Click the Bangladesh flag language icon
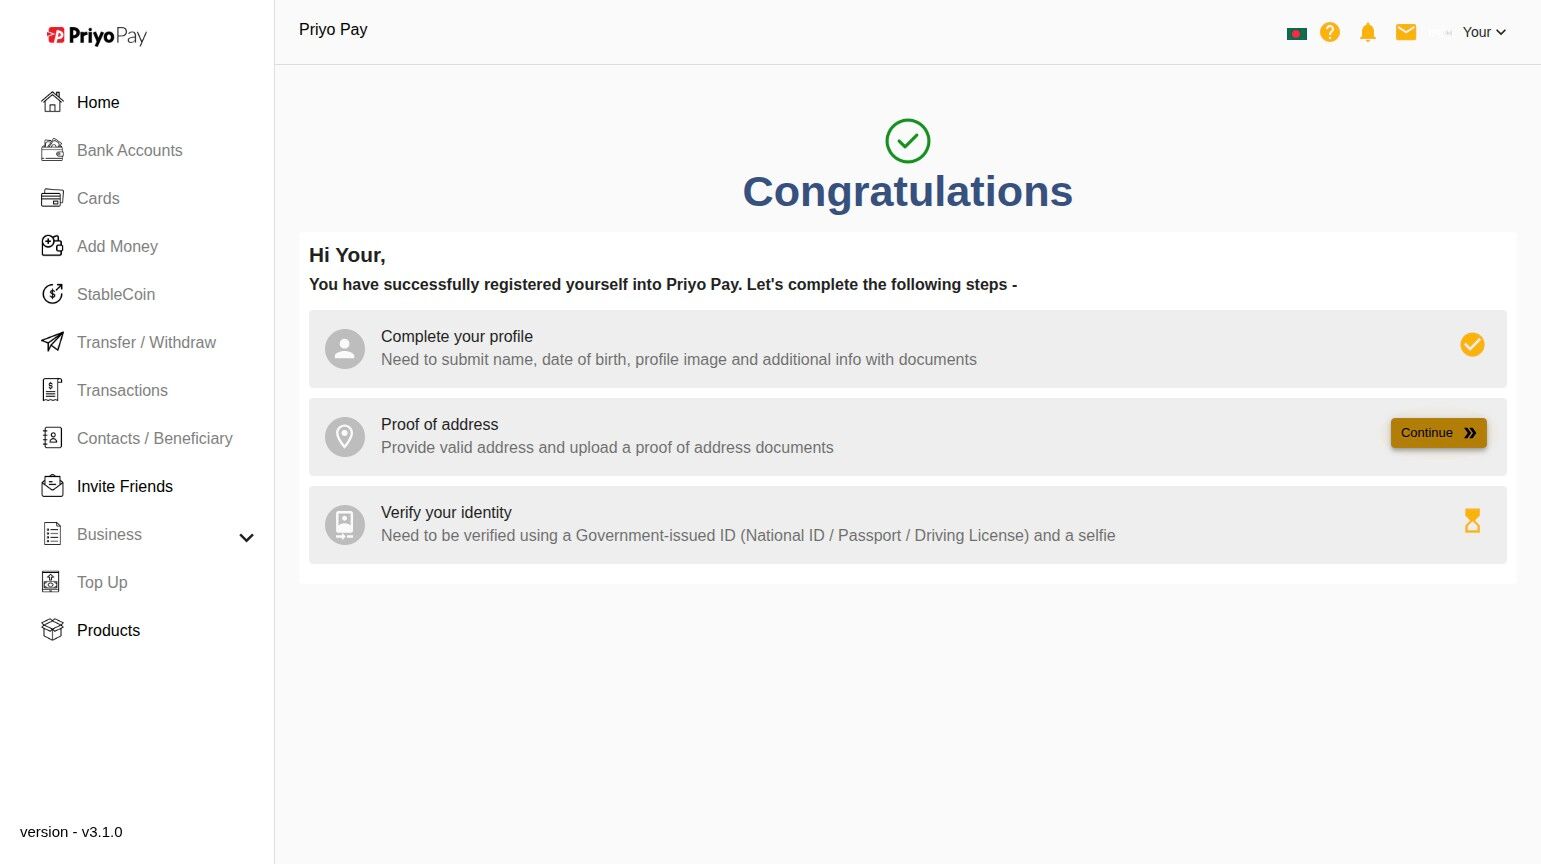 [1296, 33]
